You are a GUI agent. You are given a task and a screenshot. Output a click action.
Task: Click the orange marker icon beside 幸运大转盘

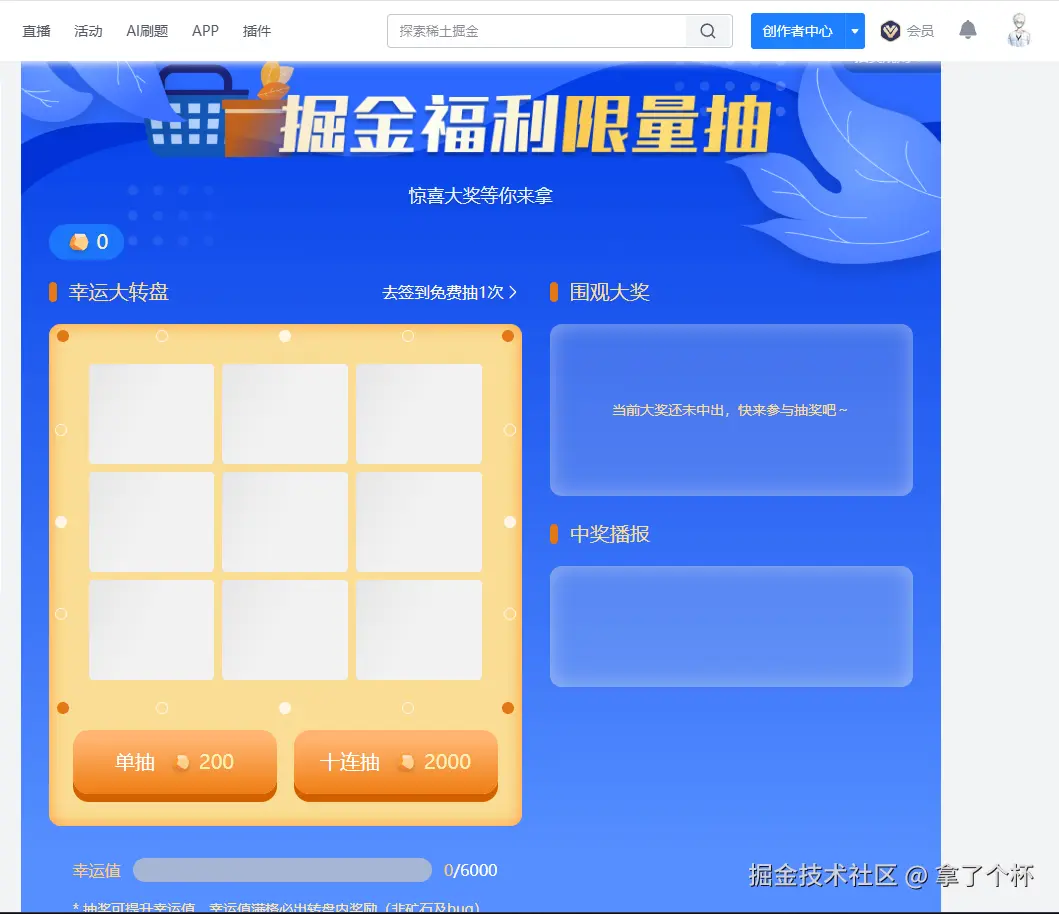[x=54, y=292]
